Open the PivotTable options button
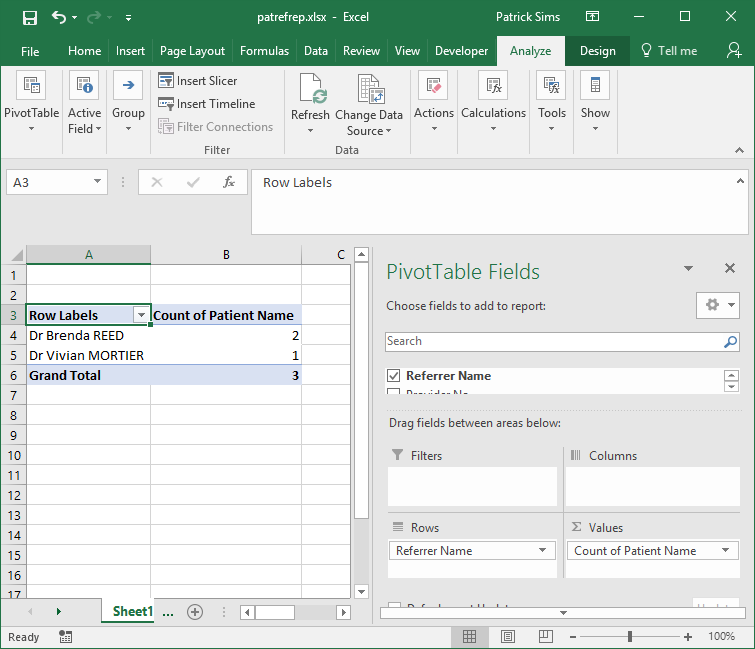755x649 pixels. tap(32, 102)
